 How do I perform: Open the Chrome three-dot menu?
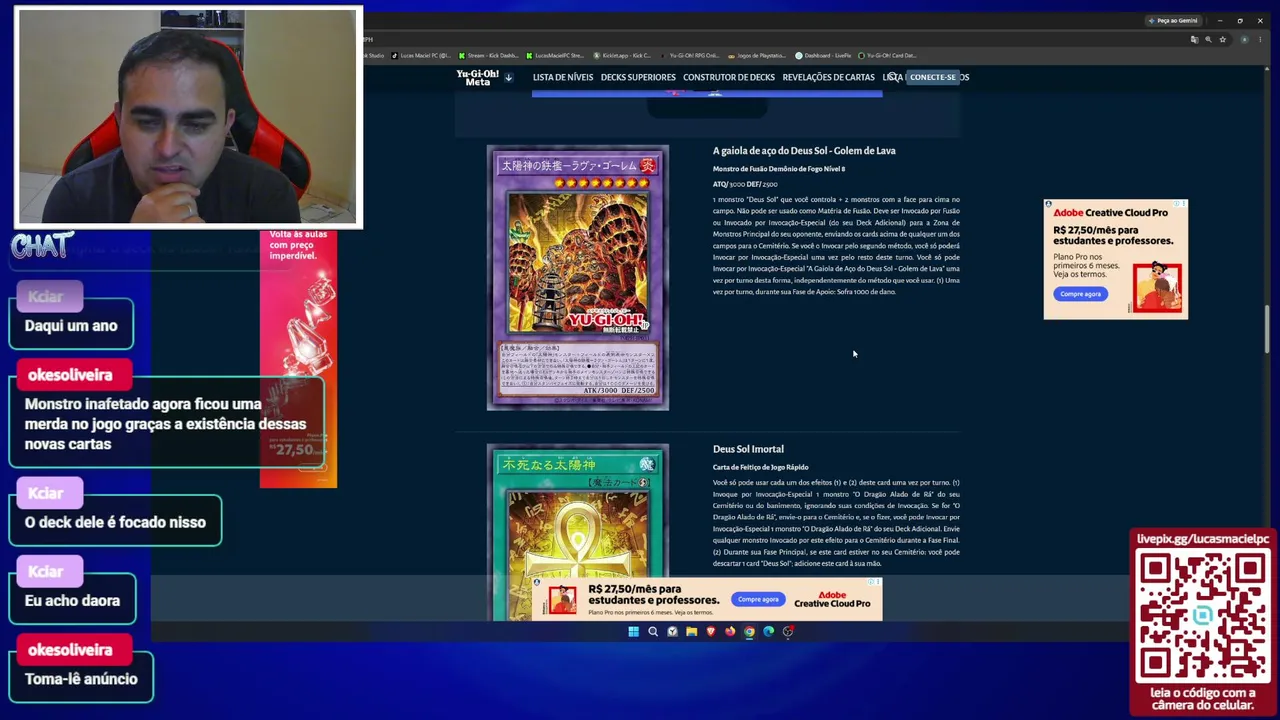[1259, 40]
